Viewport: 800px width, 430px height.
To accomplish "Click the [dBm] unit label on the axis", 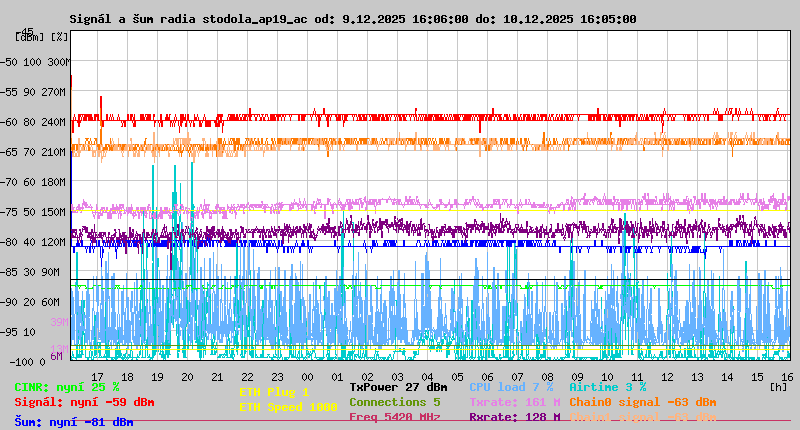I will 30,36.
